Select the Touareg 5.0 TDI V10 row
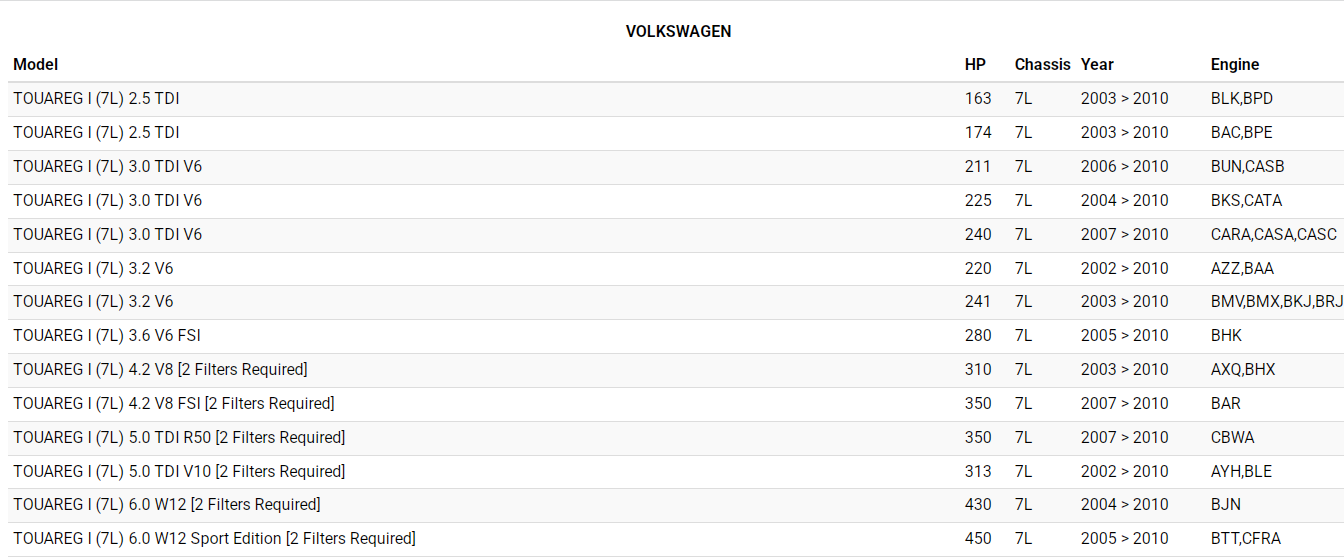Image resolution: width=1344 pixels, height=557 pixels. point(179,471)
